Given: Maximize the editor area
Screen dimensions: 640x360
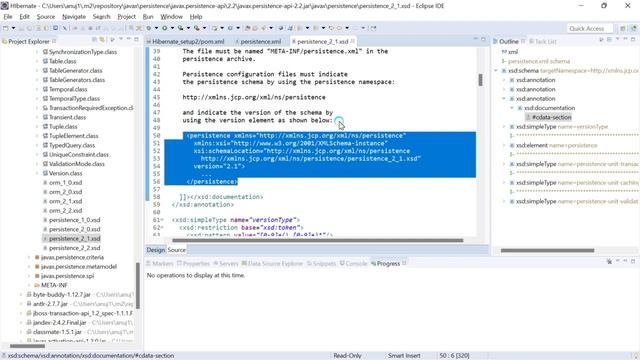Looking at the screenshot, I should pos(483,39).
